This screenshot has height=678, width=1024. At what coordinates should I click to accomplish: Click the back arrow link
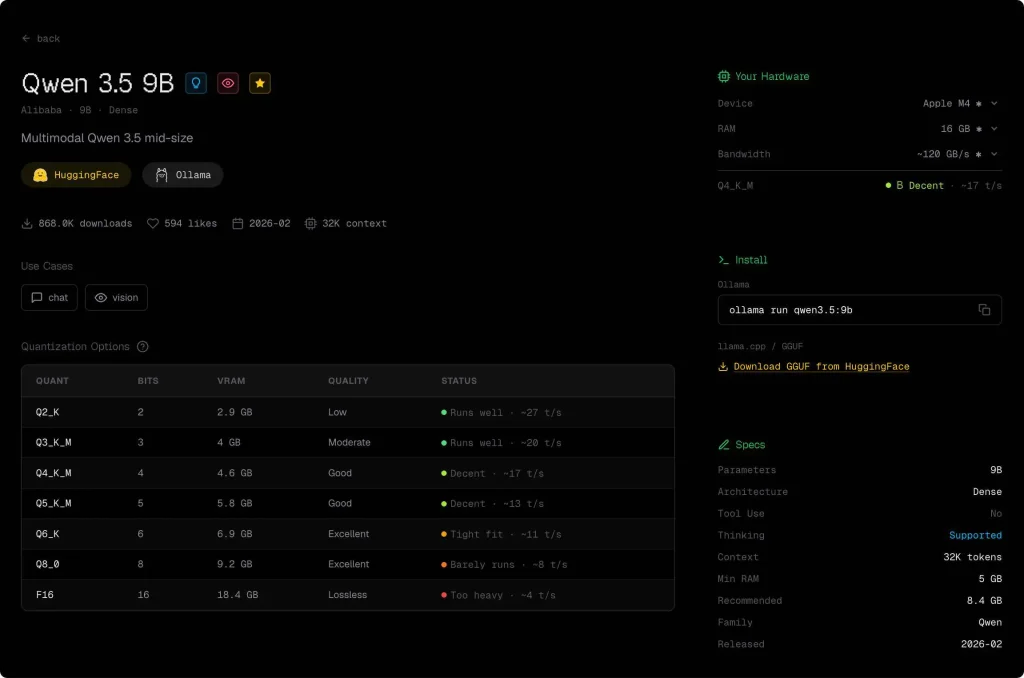[41, 39]
